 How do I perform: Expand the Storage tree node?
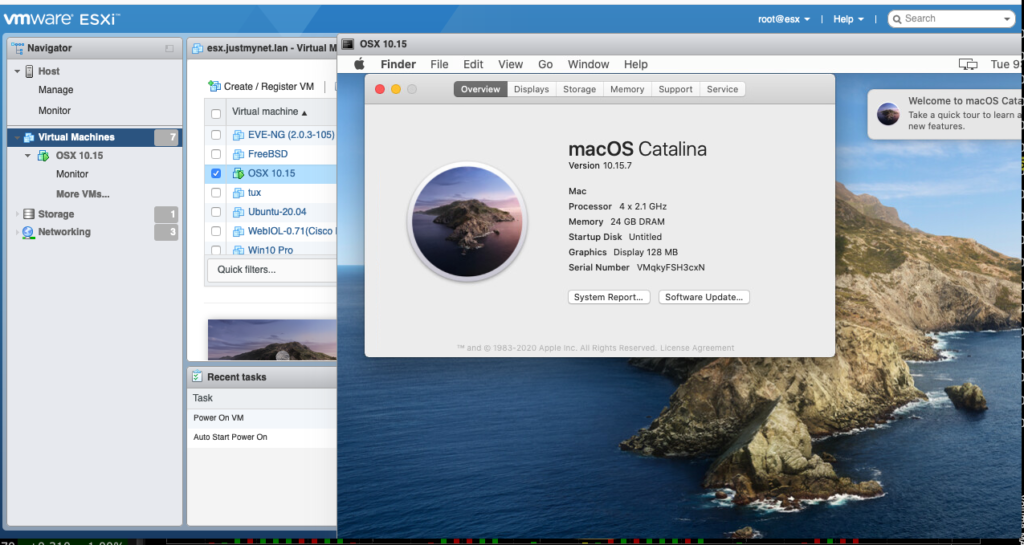pos(17,214)
